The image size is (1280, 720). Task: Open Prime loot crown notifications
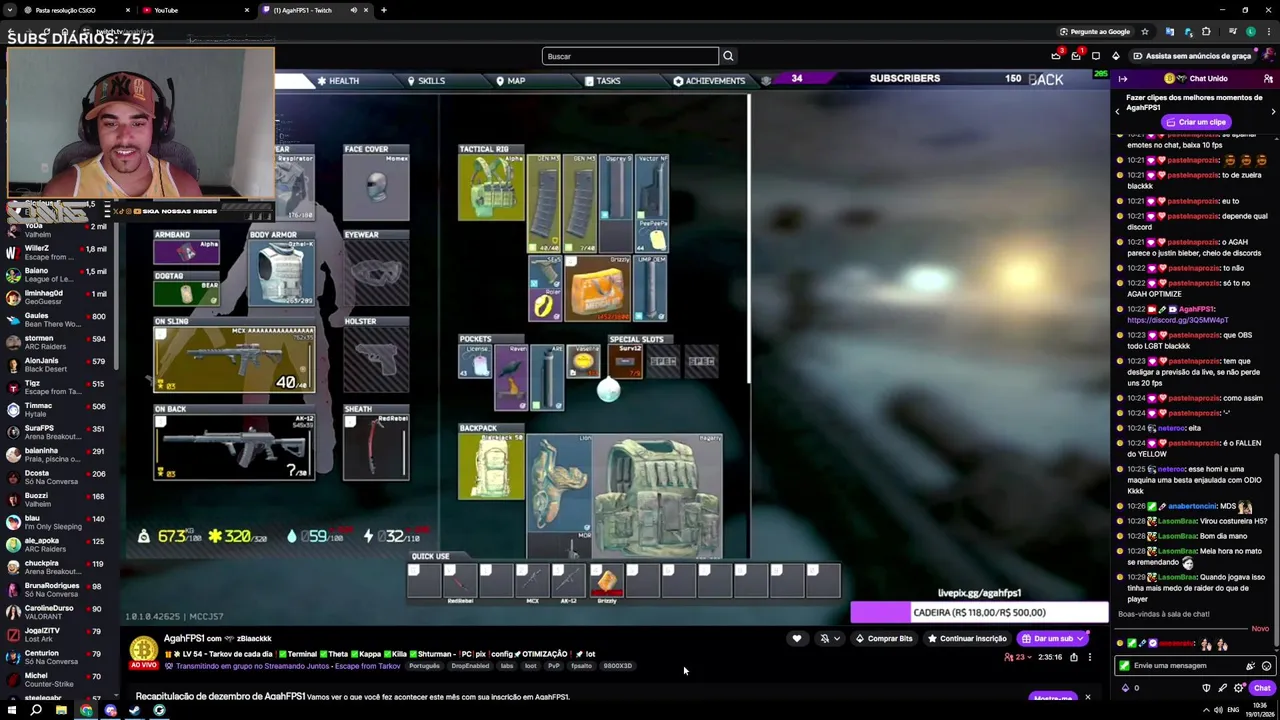click(x=1056, y=56)
